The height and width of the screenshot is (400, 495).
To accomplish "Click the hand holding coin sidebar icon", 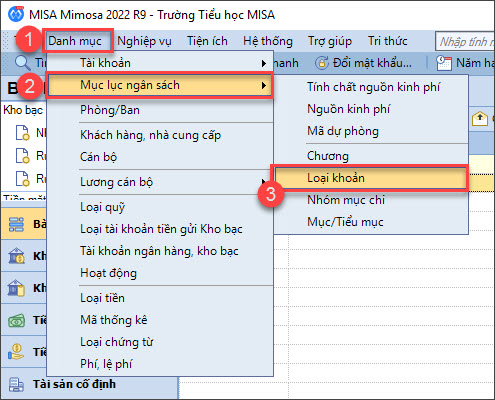I will point(16,352).
